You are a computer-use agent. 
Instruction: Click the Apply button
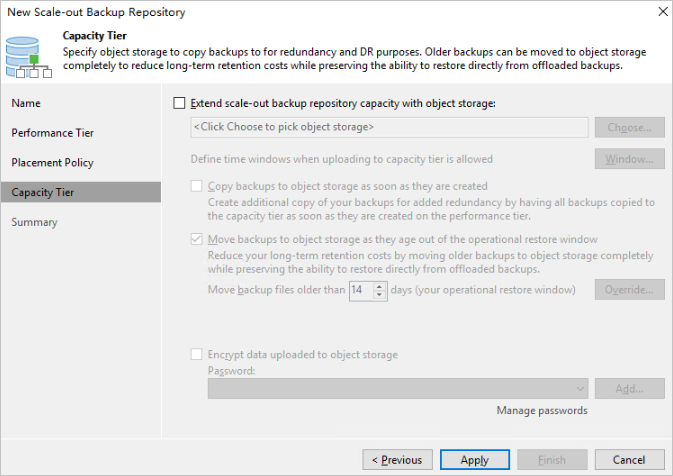click(475, 460)
